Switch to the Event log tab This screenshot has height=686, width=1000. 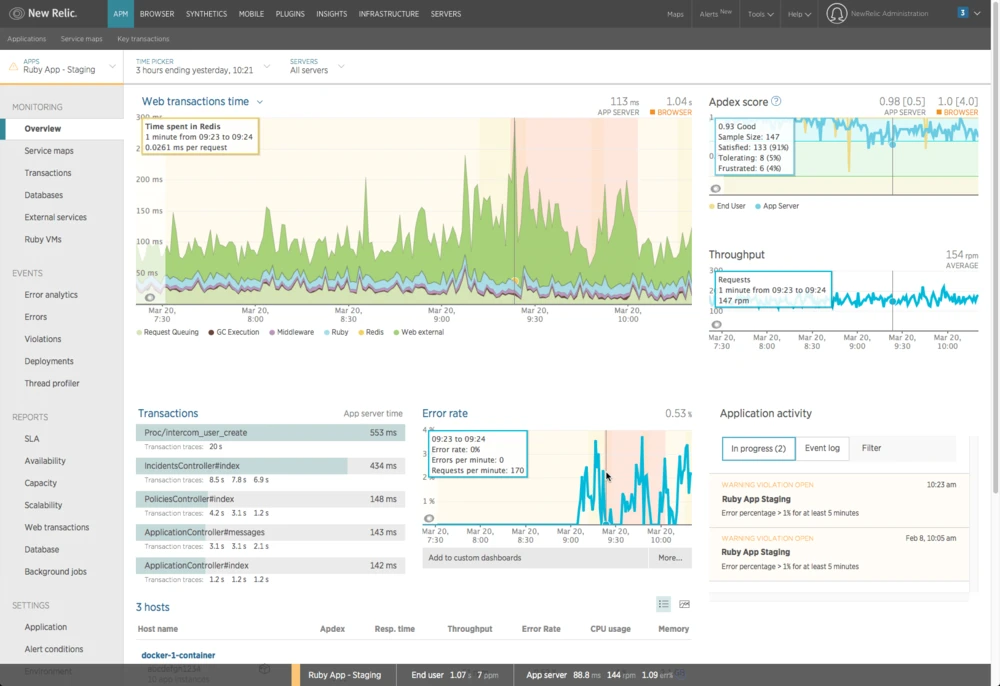(x=822, y=448)
